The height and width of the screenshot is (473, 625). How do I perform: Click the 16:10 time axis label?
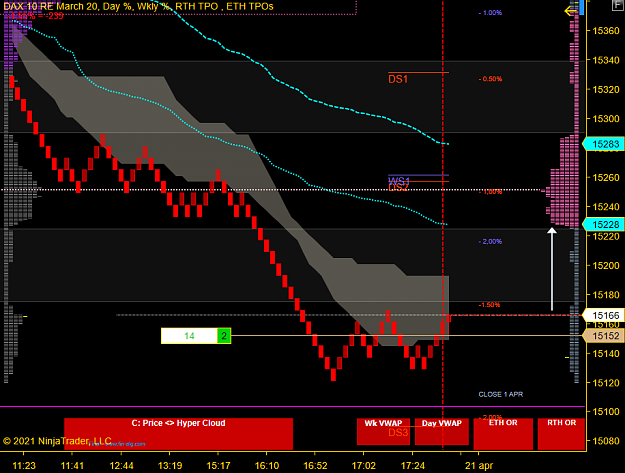click(267, 465)
